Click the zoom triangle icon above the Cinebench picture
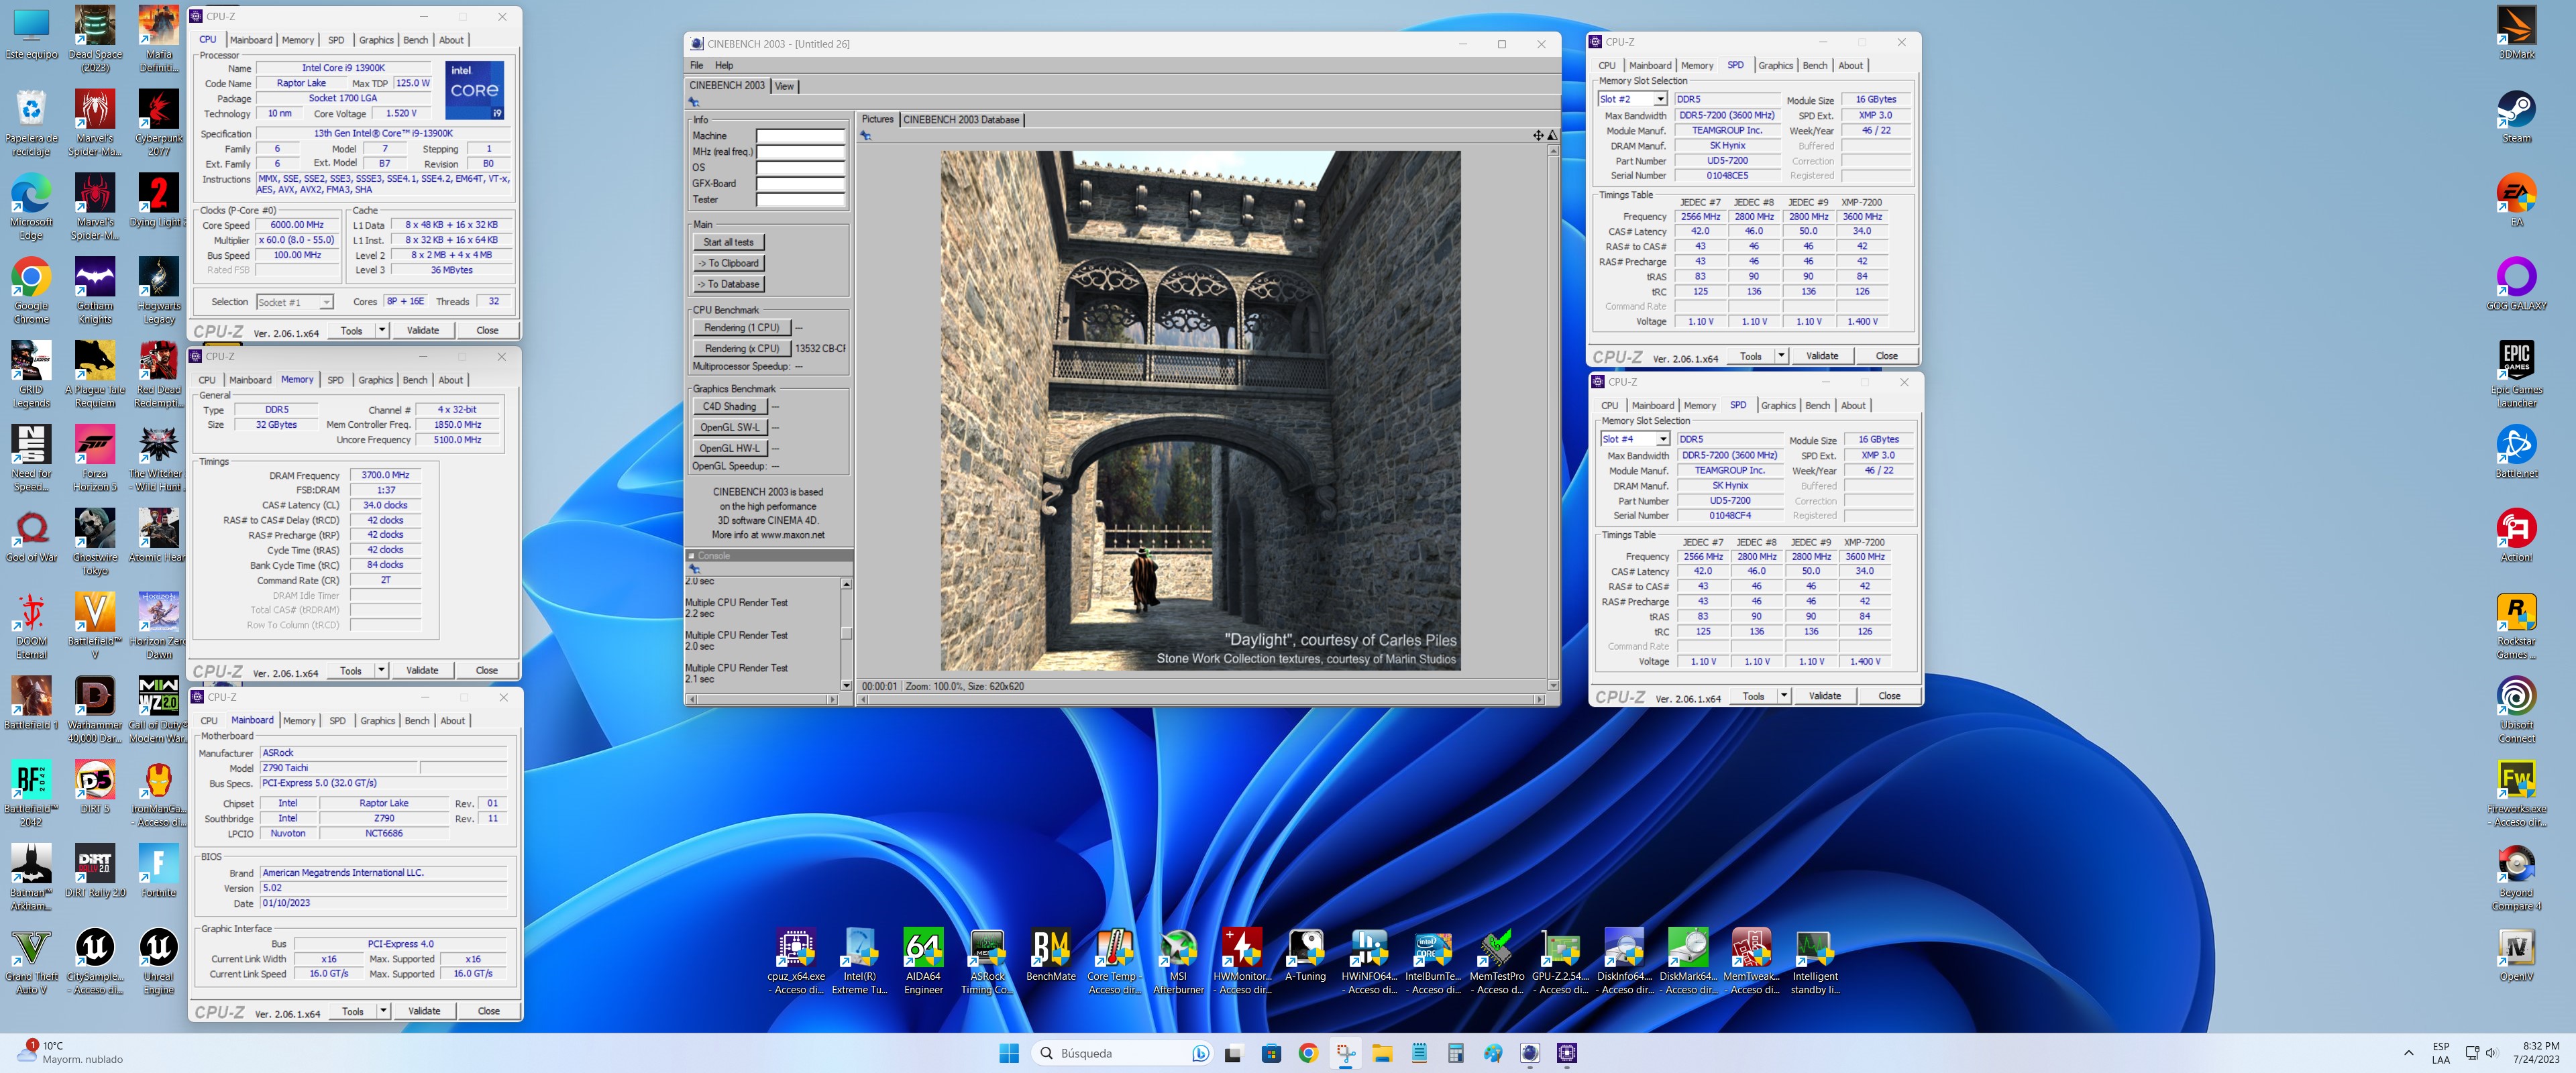The image size is (2576, 1073). (1552, 135)
